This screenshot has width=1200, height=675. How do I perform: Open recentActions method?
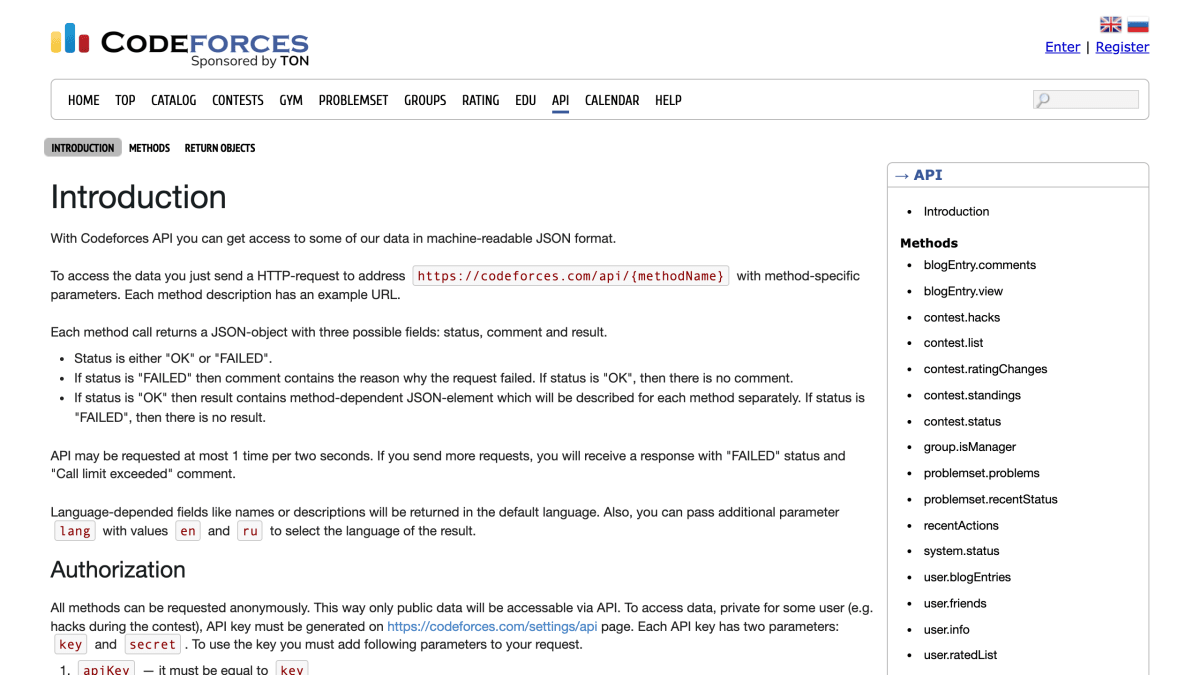click(x=961, y=525)
